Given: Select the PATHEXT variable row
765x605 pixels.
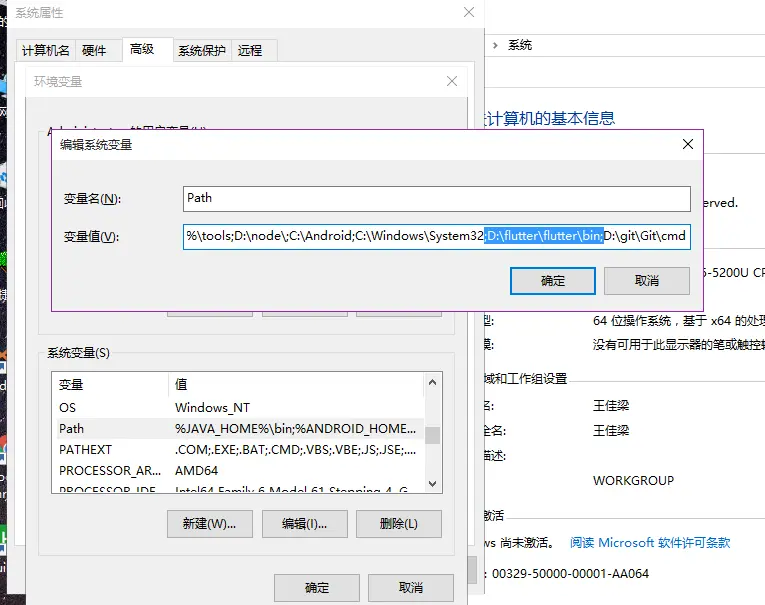Looking at the screenshot, I should point(240,449).
